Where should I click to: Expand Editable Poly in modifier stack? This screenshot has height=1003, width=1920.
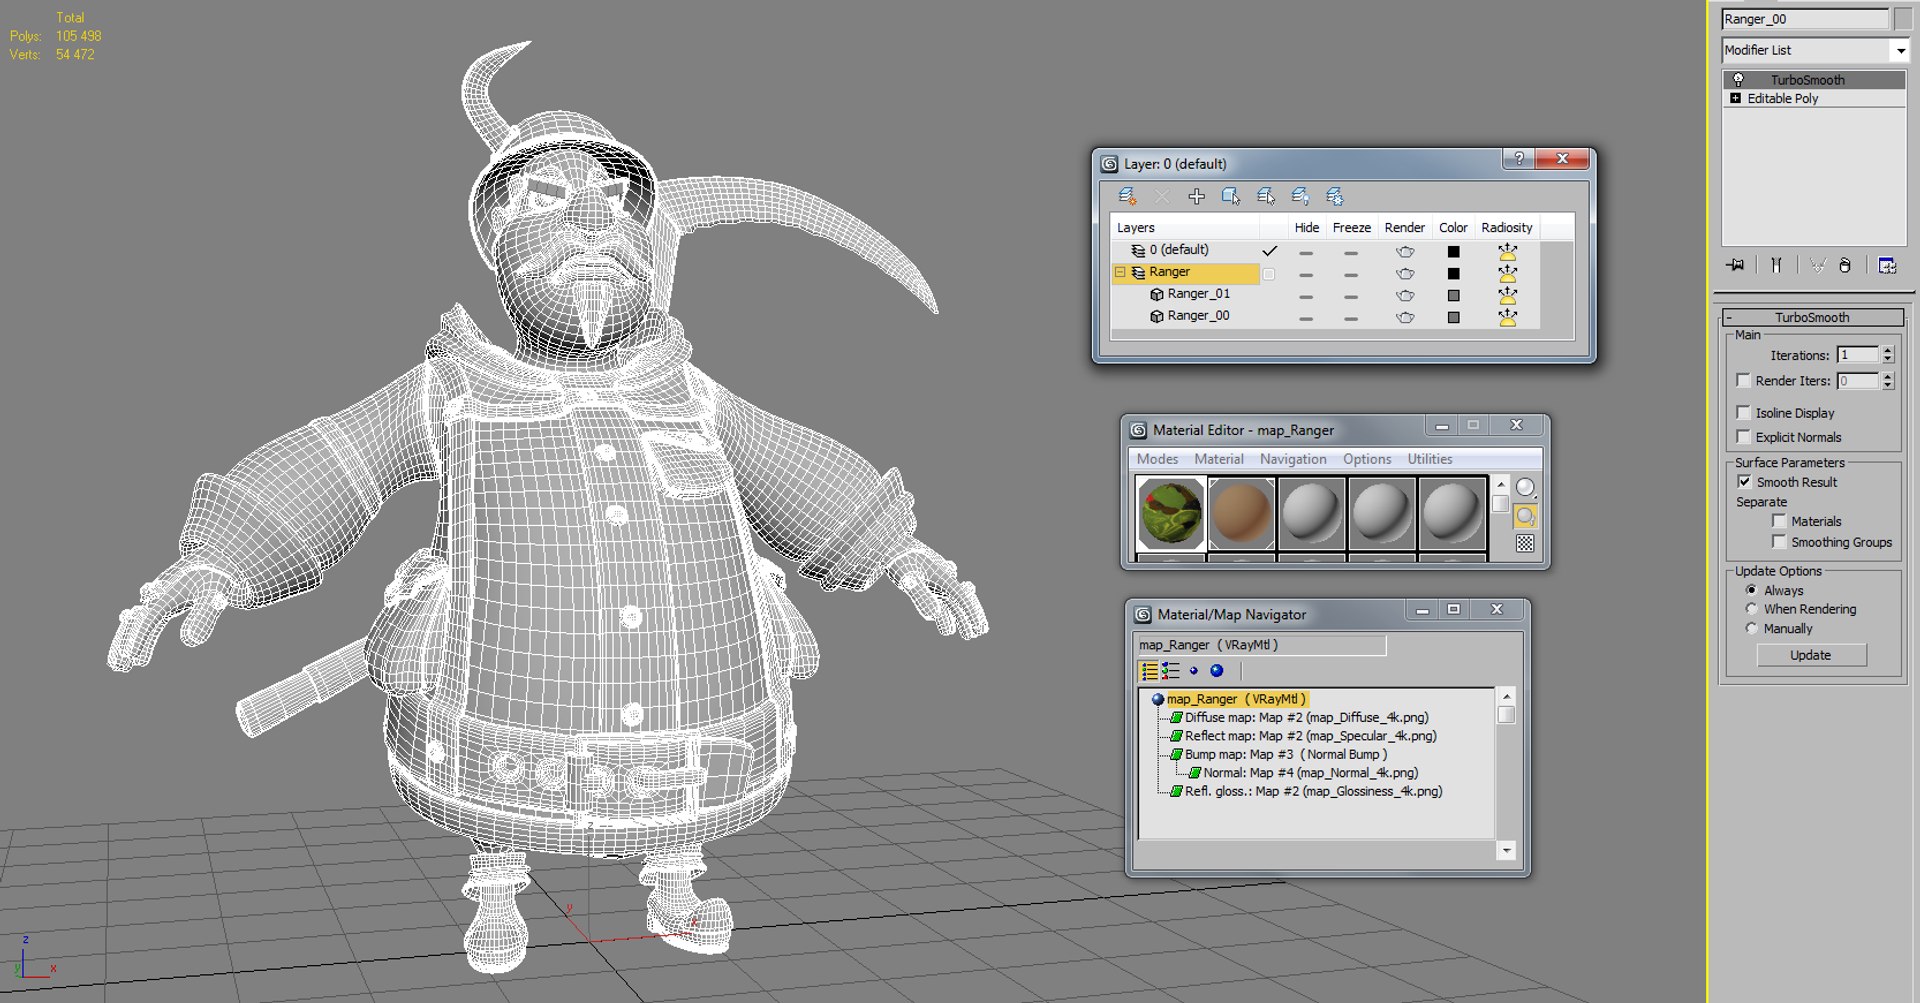[x=1735, y=98]
